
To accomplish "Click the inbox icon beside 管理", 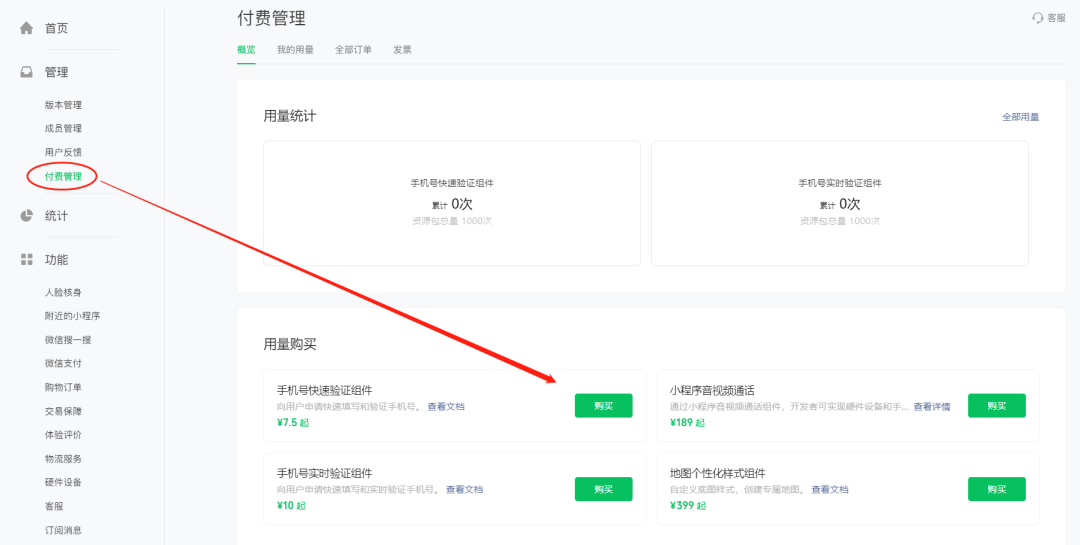I will (26, 72).
